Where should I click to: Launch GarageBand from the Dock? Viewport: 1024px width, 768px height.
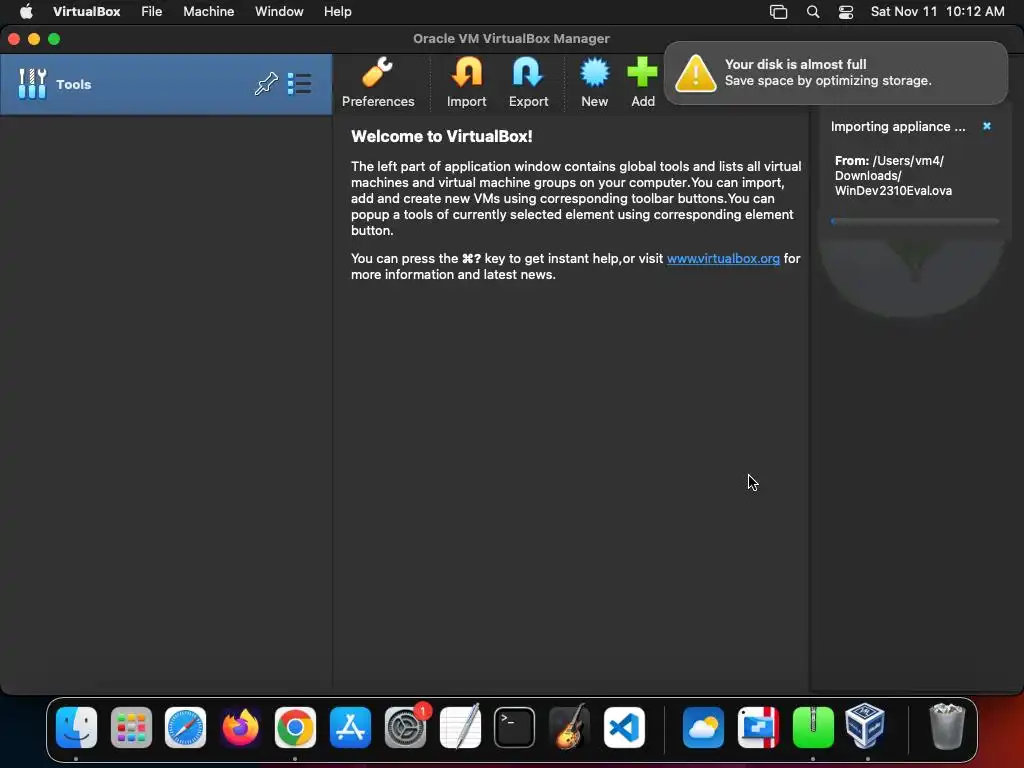point(569,727)
